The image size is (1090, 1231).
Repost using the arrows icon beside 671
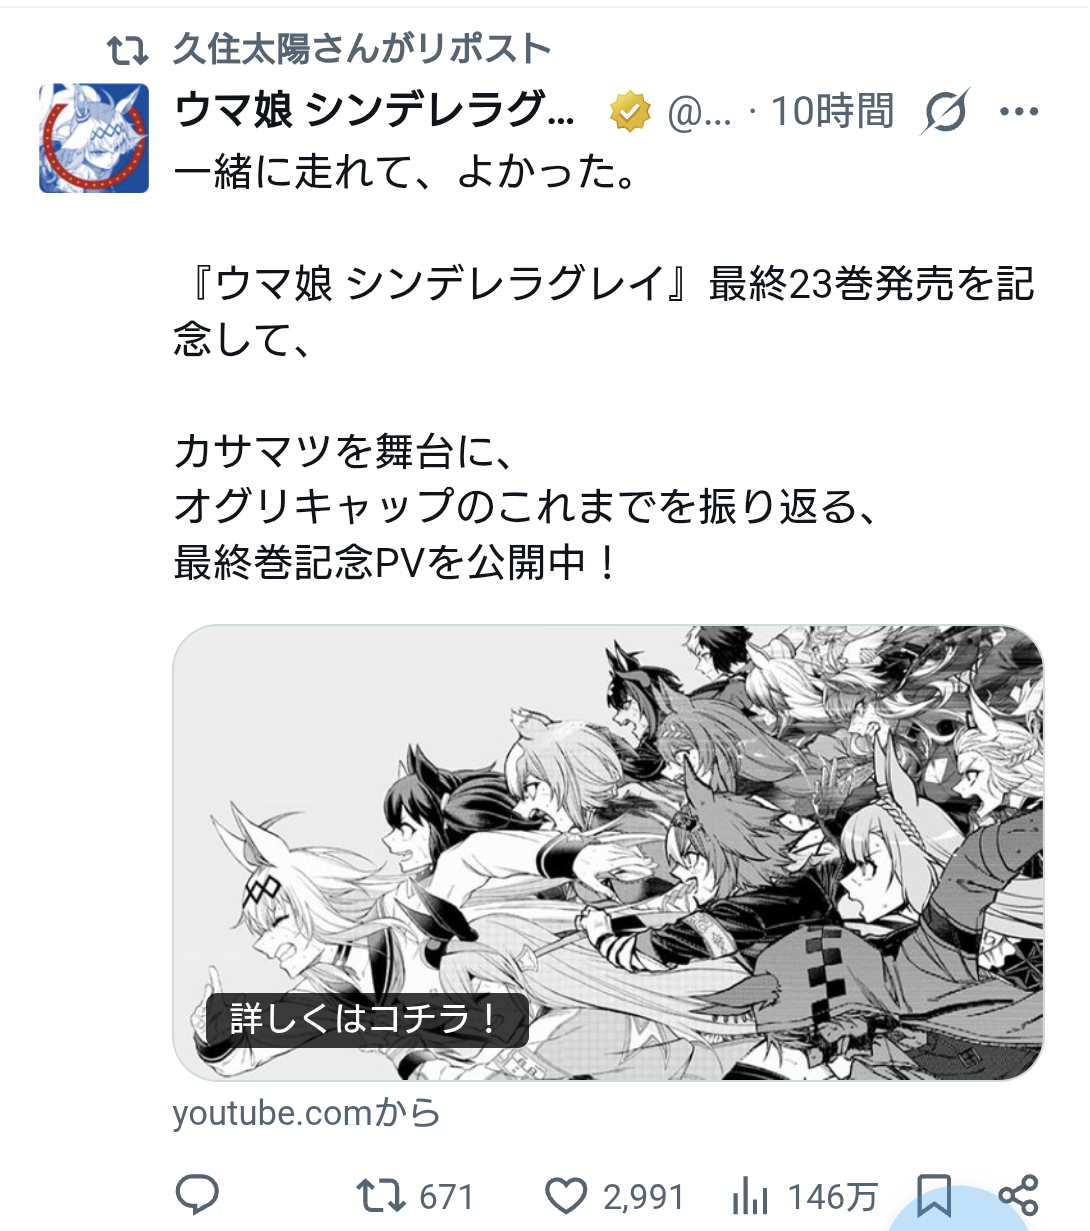[x=381, y=1195]
